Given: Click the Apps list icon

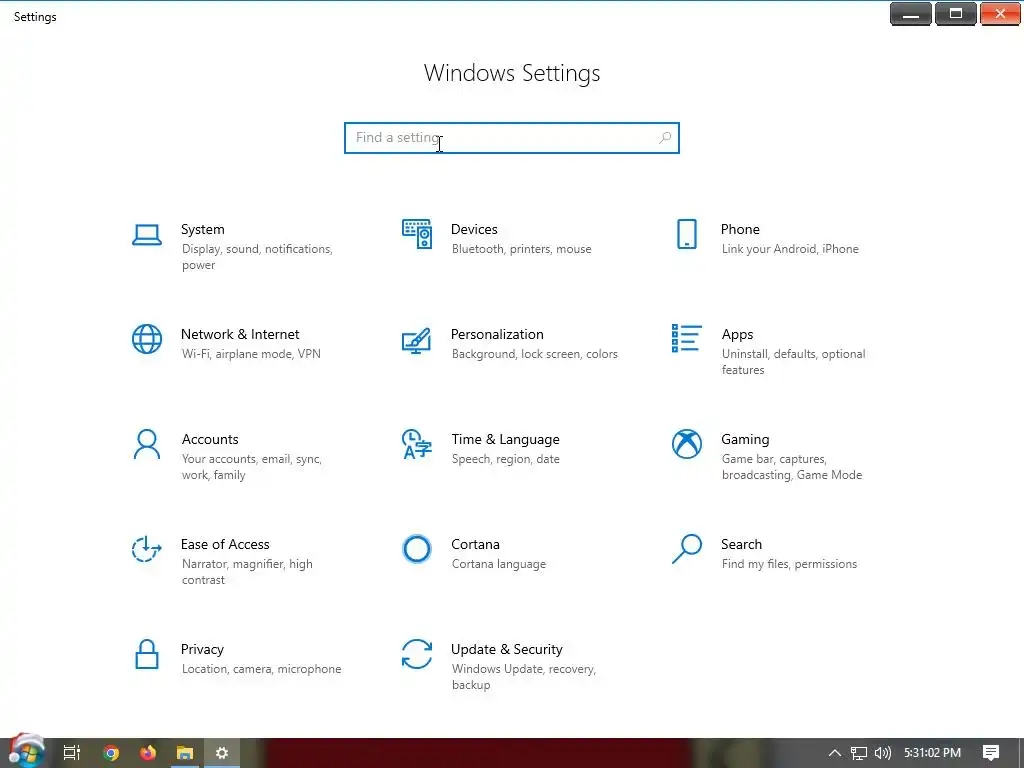Looking at the screenshot, I should [687, 338].
